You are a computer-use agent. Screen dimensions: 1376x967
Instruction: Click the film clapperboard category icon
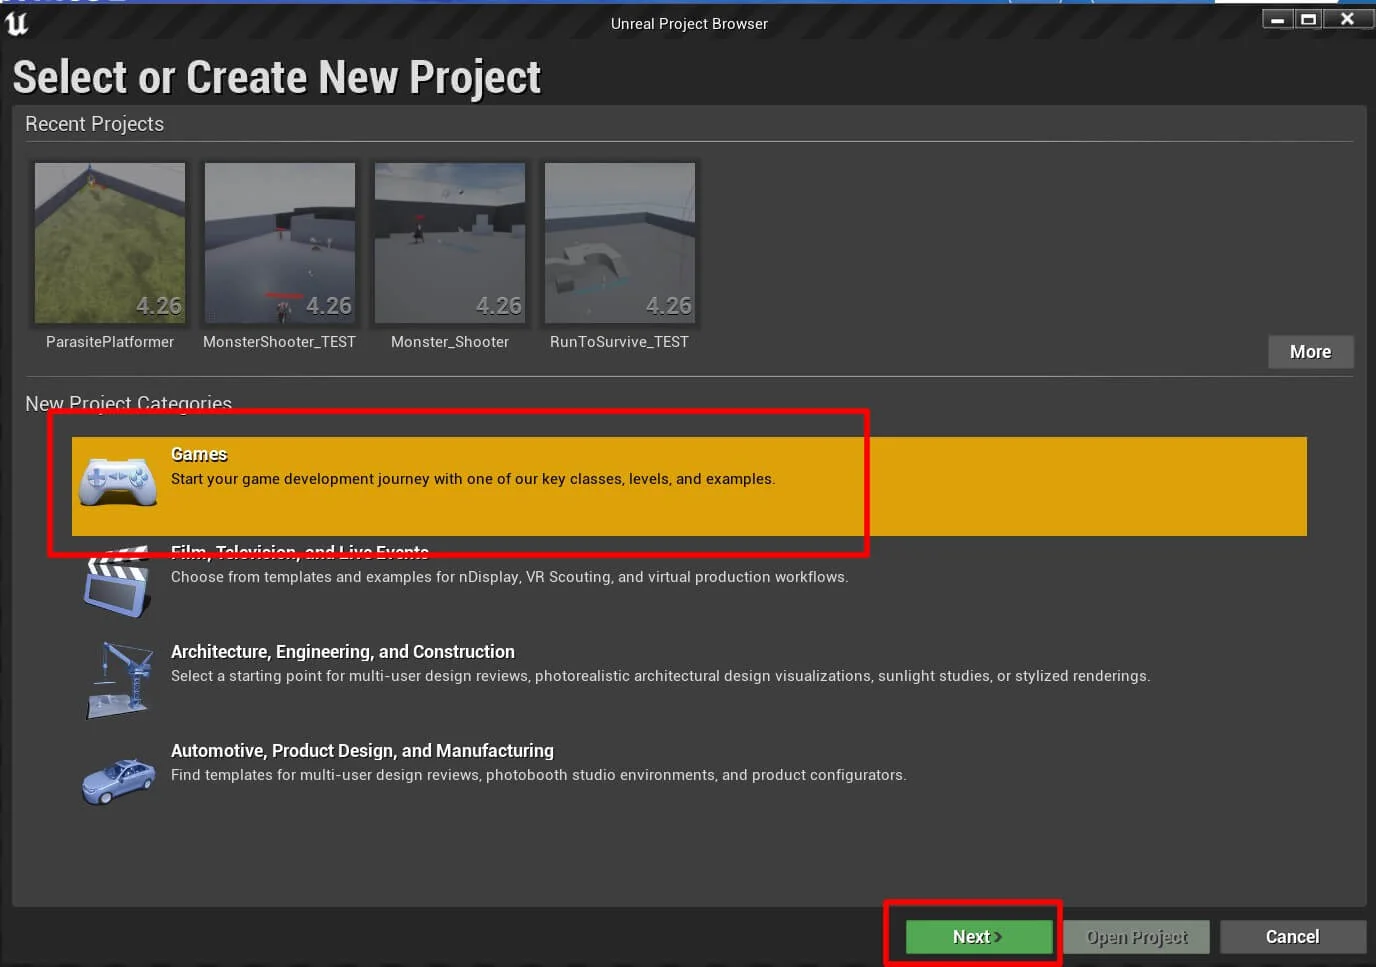pos(118,582)
